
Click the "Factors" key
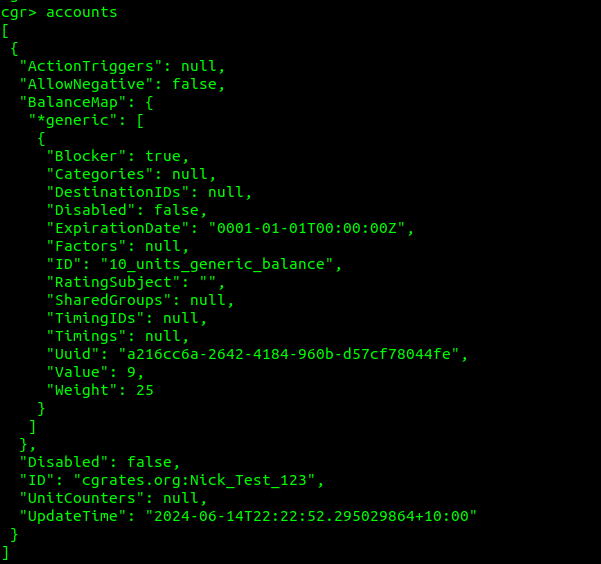pyautogui.click(x=87, y=246)
